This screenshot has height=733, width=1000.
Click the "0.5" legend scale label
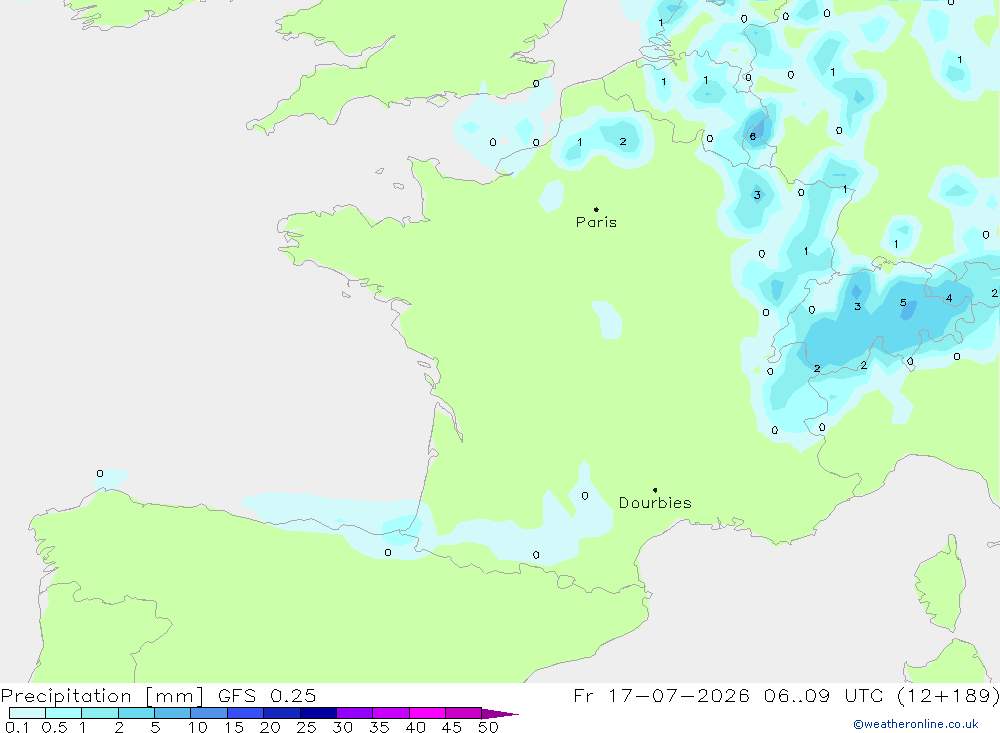tap(54, 727)
